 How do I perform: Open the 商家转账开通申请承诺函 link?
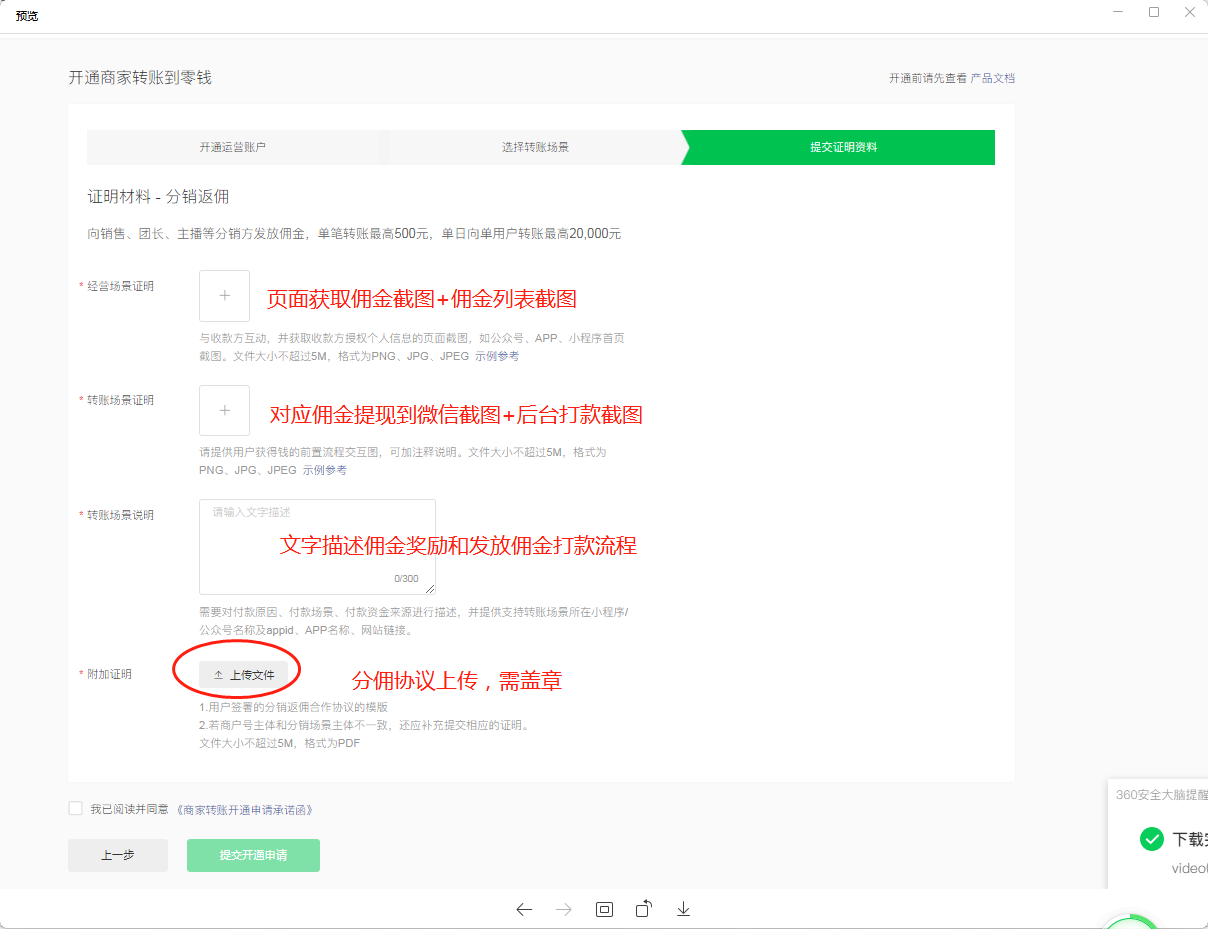250,810
